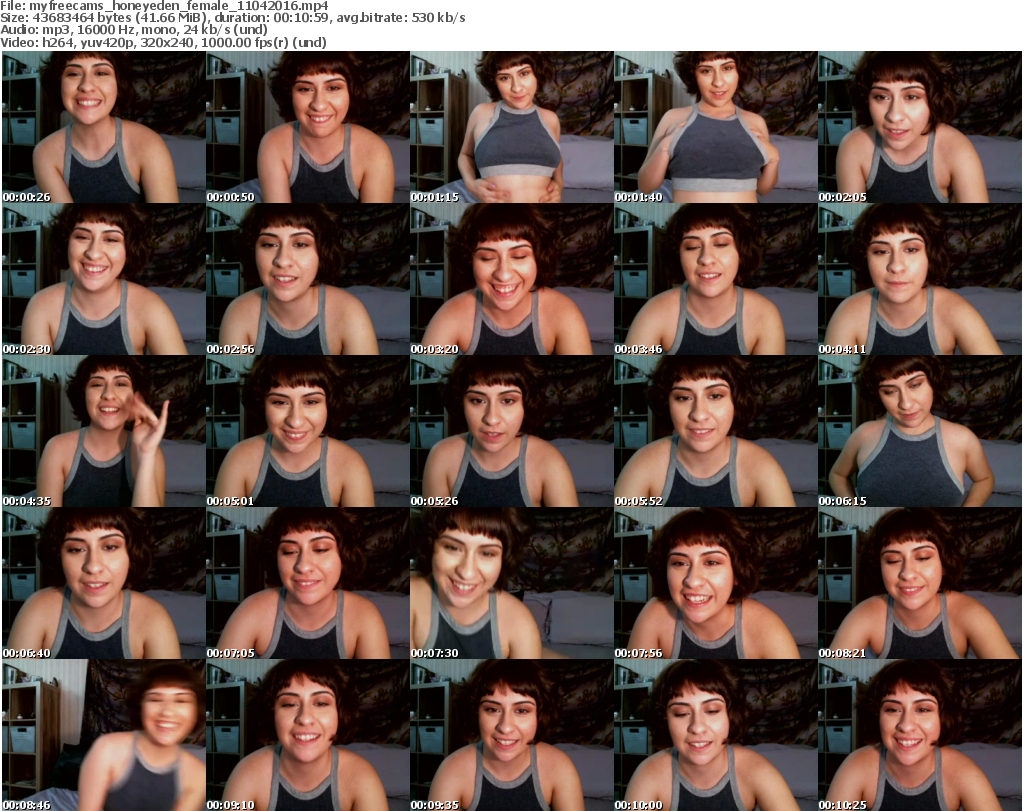Select the thumbnail stamped 00:00:26
The width and height of the screenshot is (1024, 811).
tap(104, 127)
